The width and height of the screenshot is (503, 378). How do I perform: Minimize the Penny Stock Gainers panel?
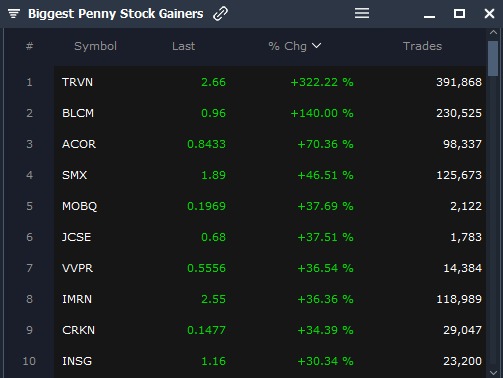[429, 16]
